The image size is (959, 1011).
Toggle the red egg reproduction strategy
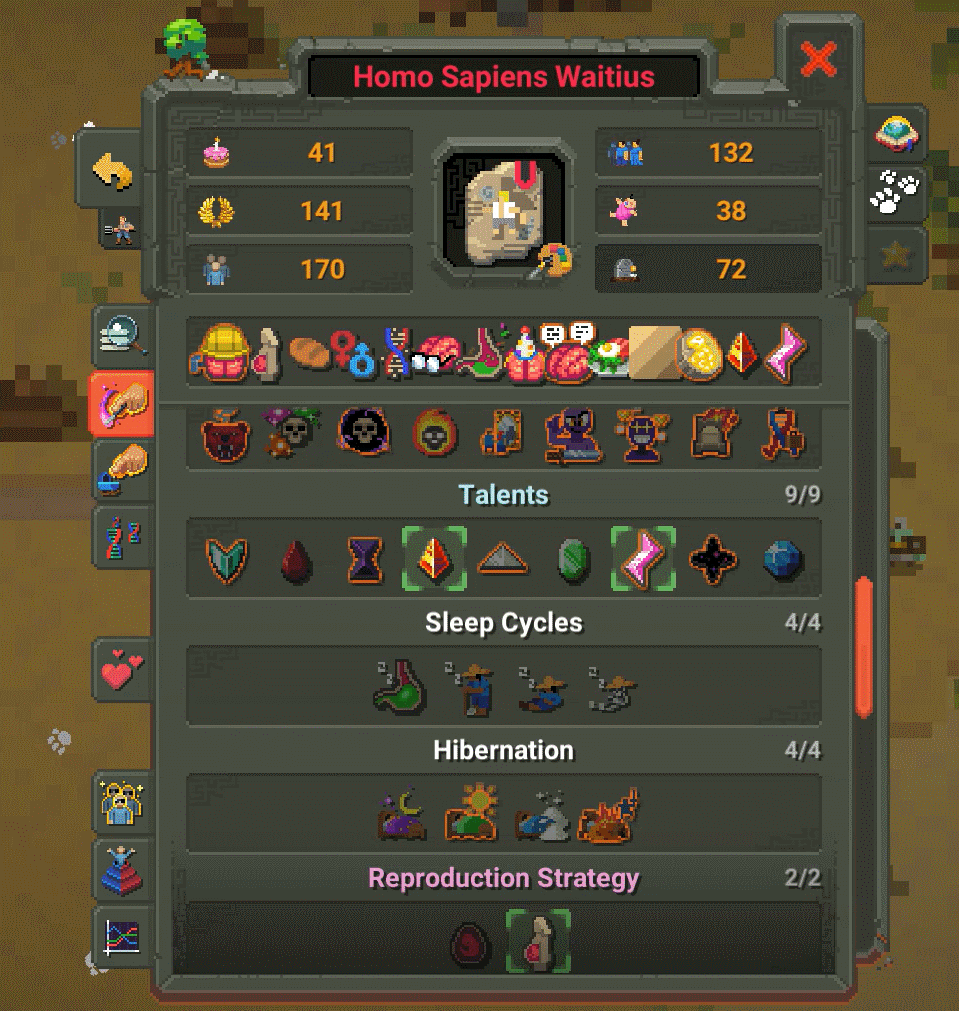tap(470, 944)
